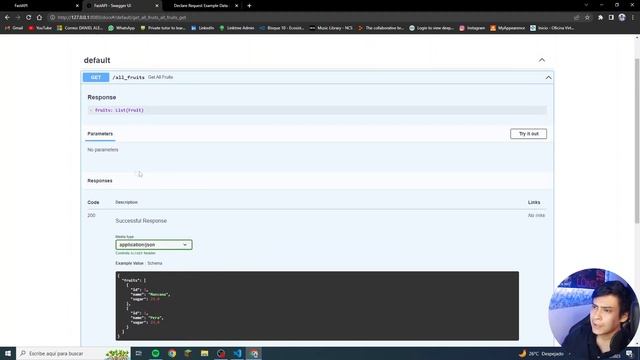640x360 pixels.
Task: Close the FastAPI - Swagger UI tab
Action: click(x=157, y=6)
